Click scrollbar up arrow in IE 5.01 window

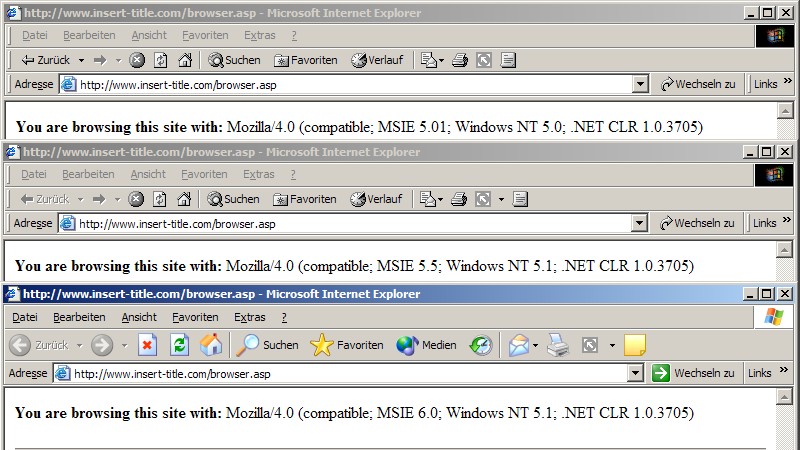785,111
